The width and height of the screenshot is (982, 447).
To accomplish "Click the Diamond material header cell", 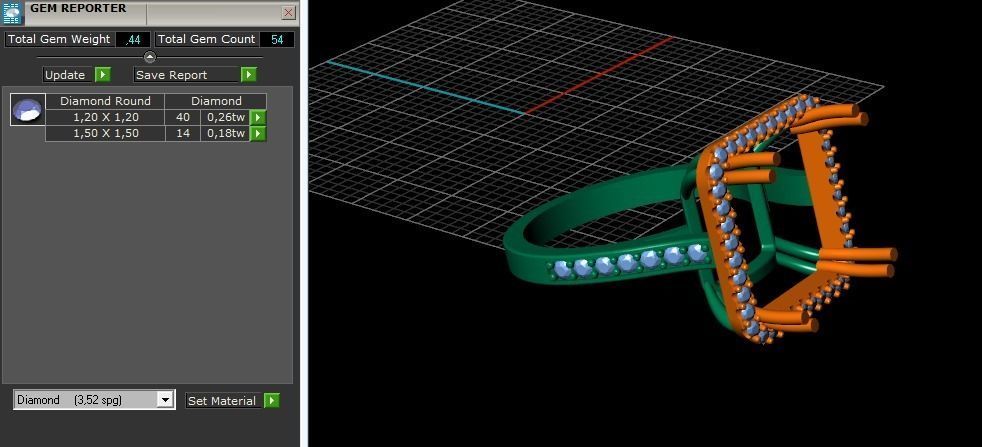I will coord(216,101).
